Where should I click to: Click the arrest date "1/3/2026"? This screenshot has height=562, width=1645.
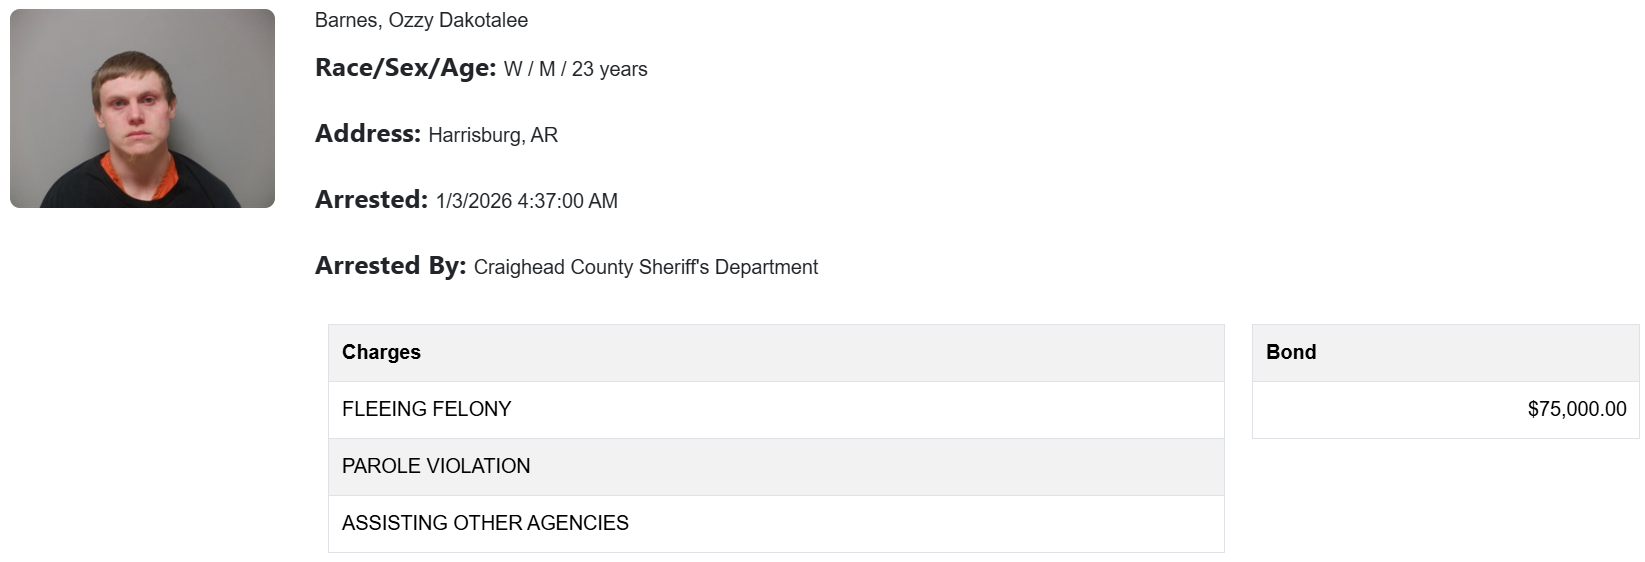pos(474,201)
